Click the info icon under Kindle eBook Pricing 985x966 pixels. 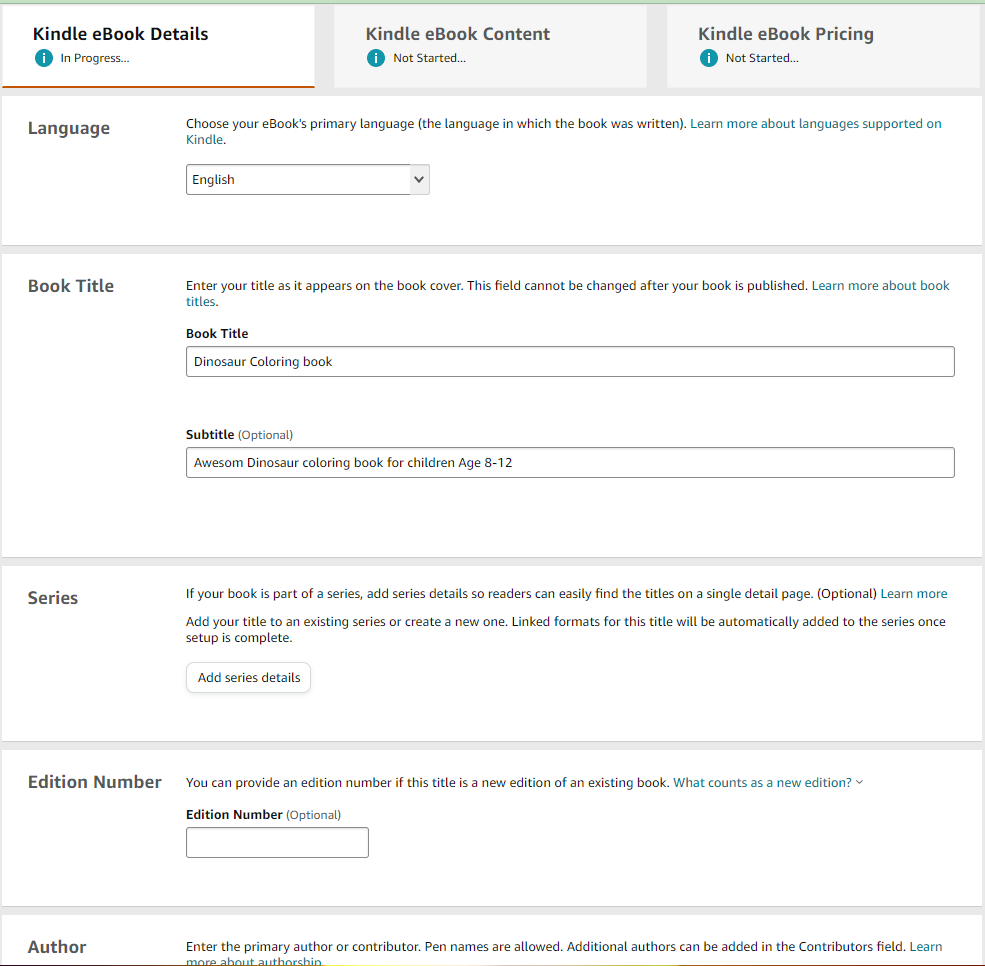(x=709, y=58)
